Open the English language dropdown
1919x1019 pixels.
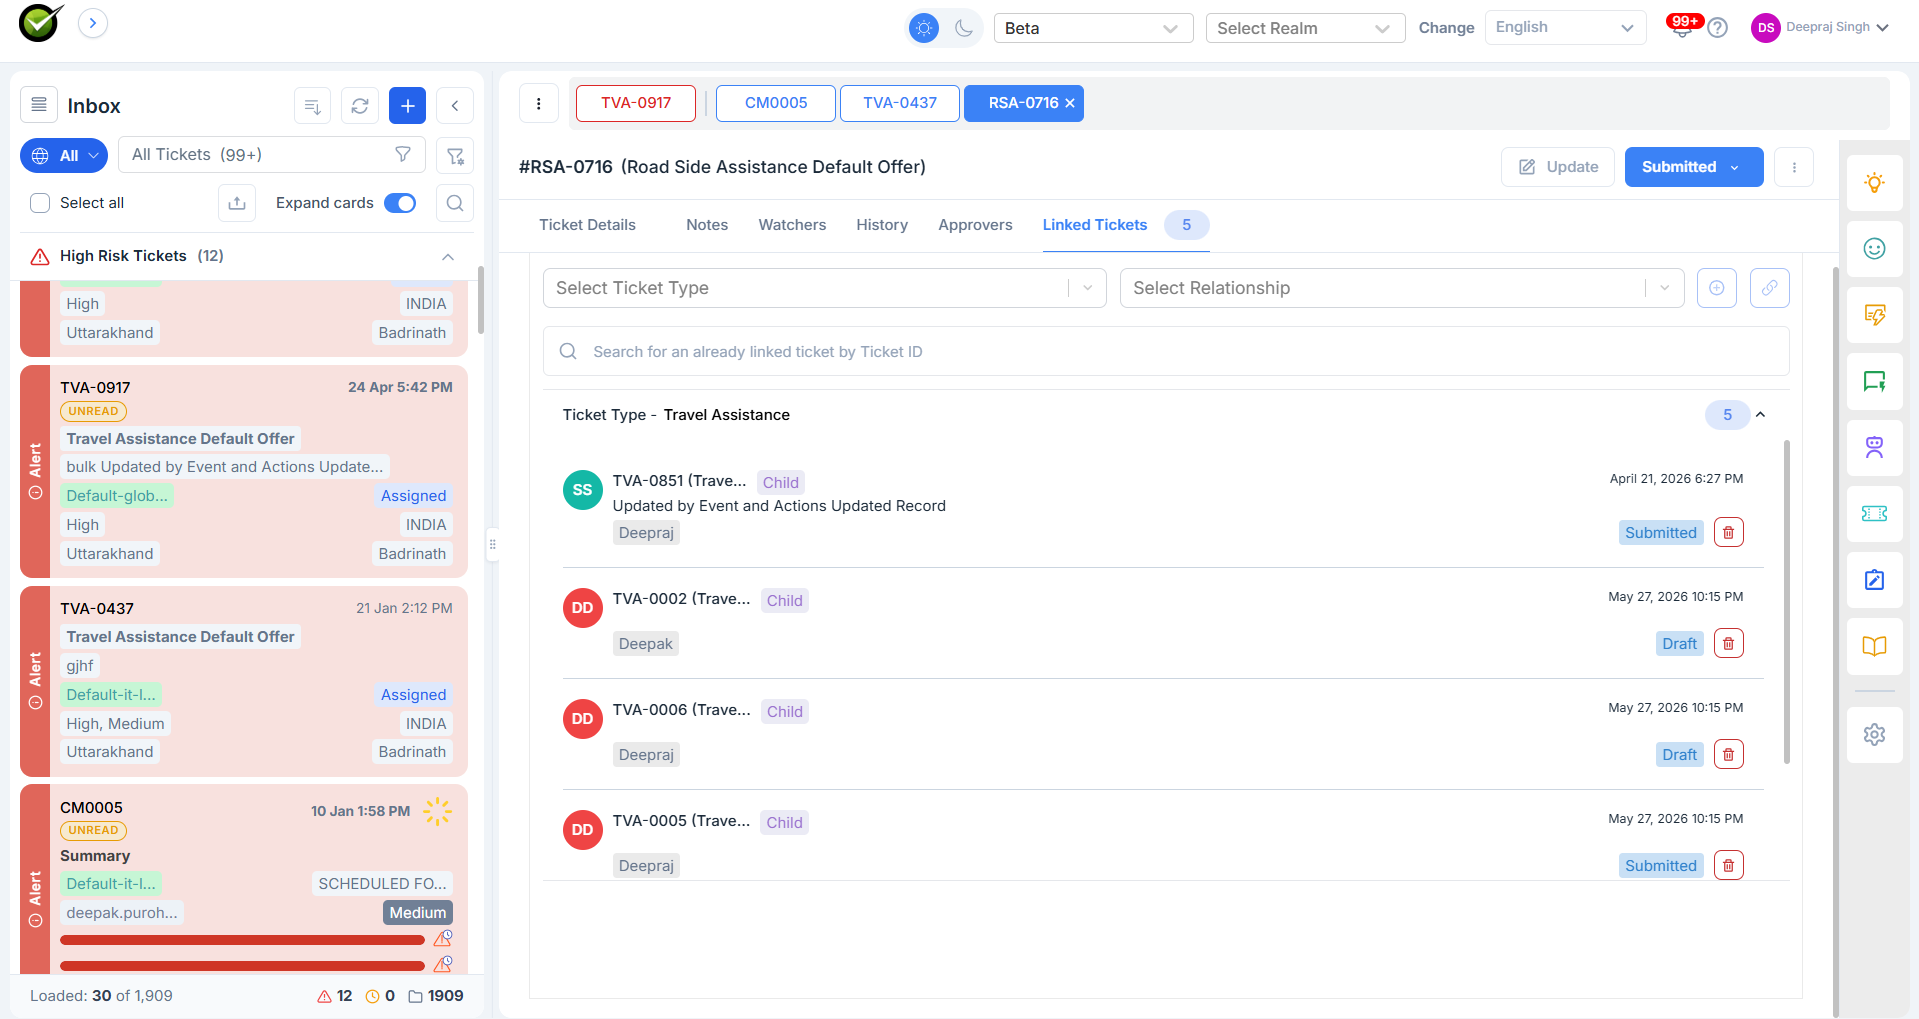pos(1565,28)
